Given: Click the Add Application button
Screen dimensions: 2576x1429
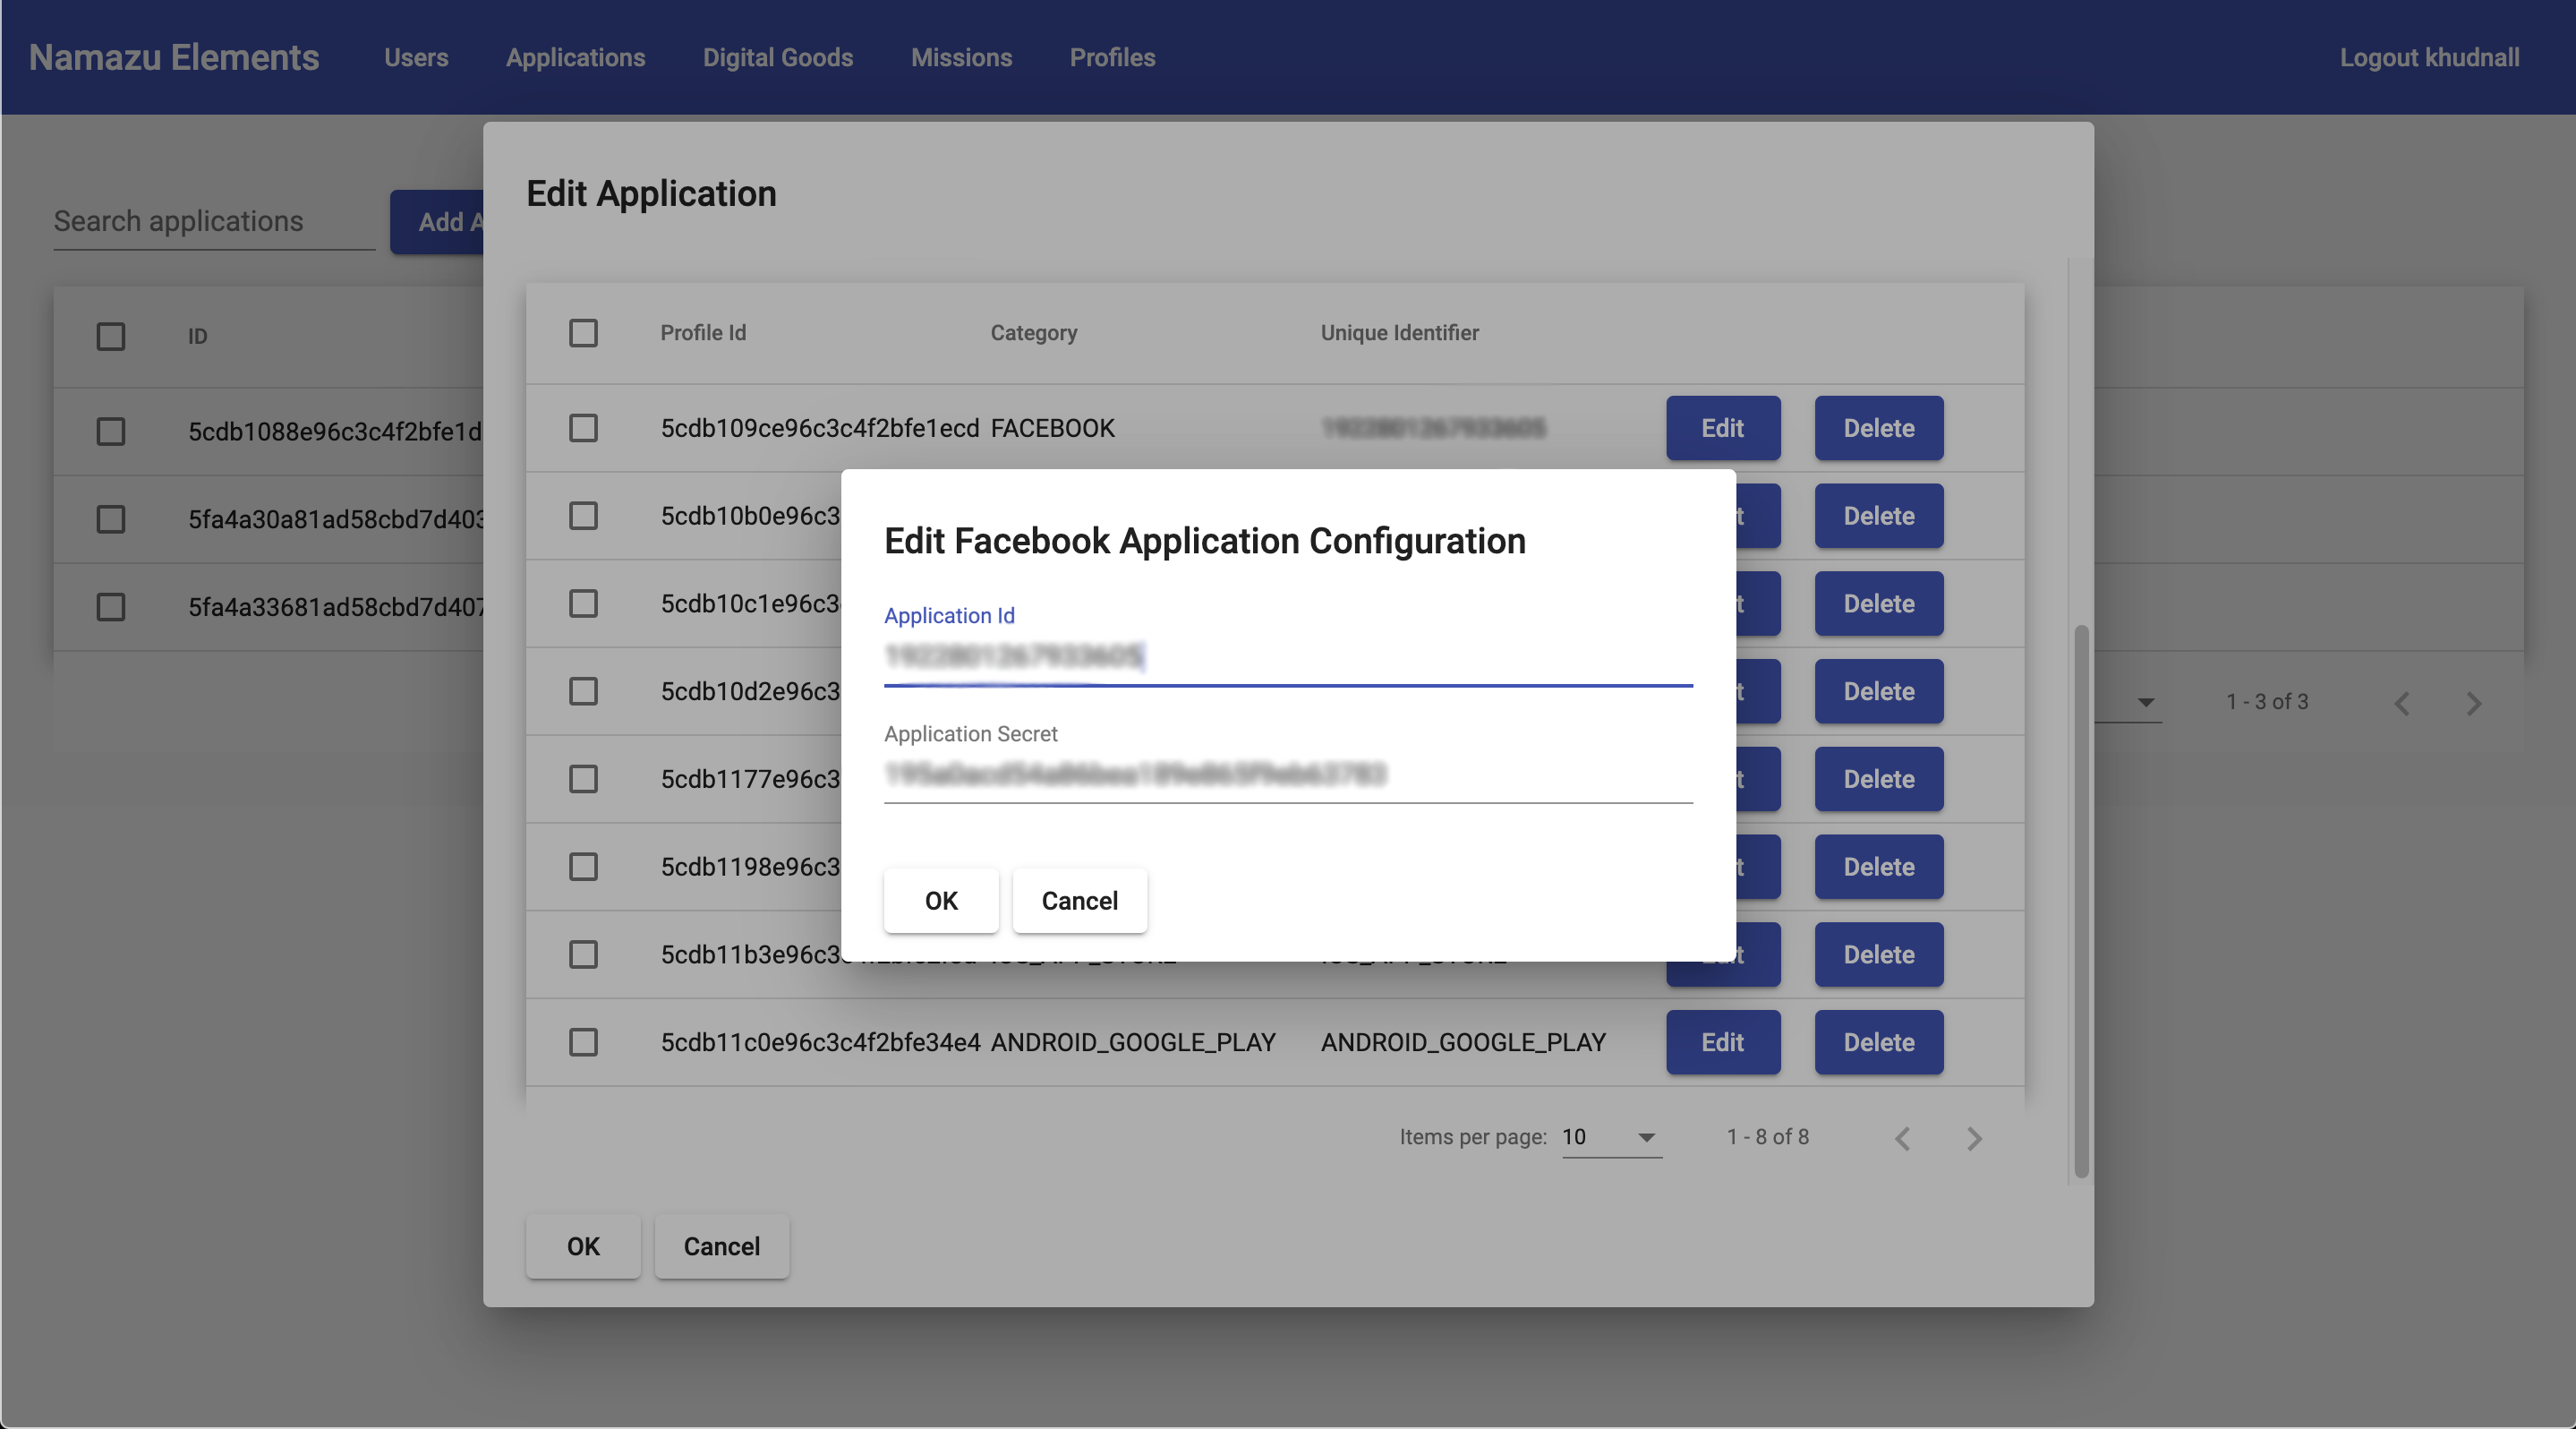Looking at the screenshot, I should [x=438, y=221].
